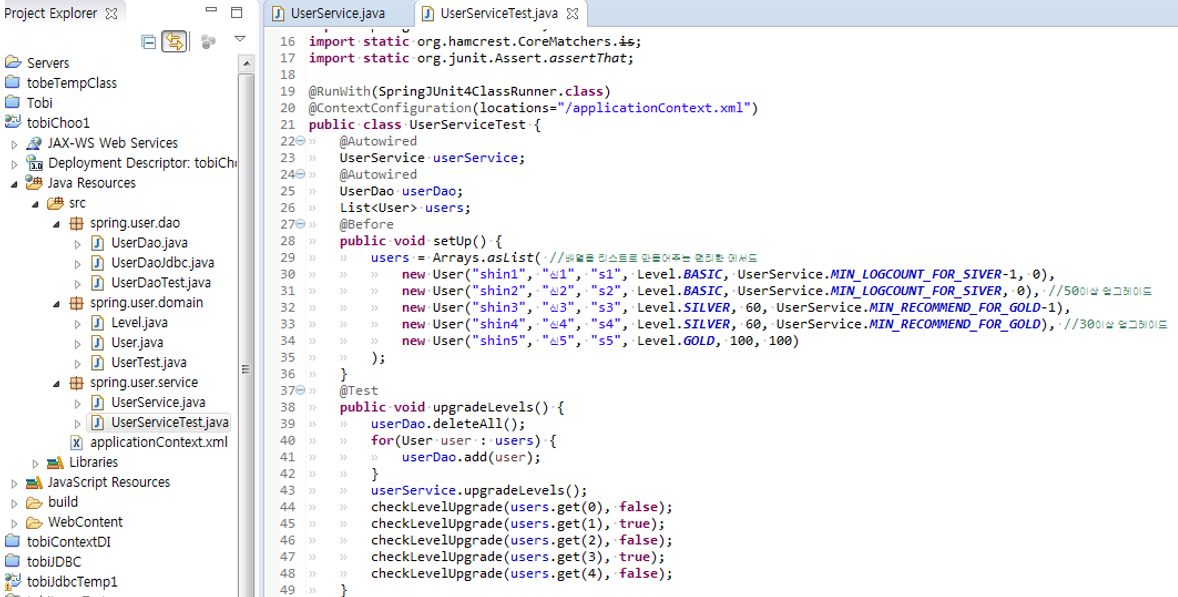
Task: Fold the @Autowired block at line 24
Action: [301, 173]
